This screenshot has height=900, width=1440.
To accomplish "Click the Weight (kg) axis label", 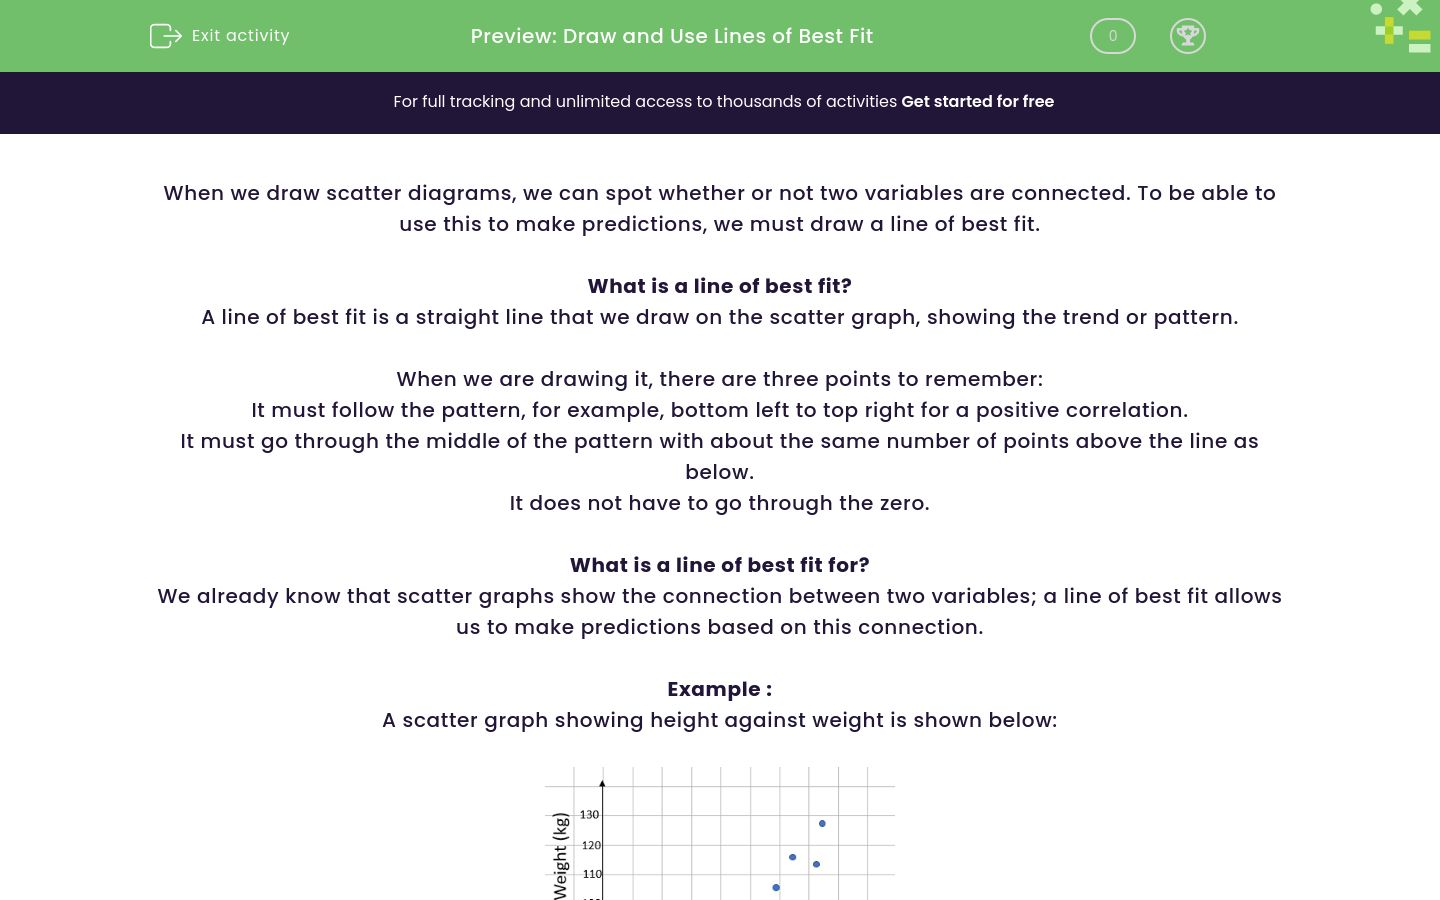I will pos(561,858).
